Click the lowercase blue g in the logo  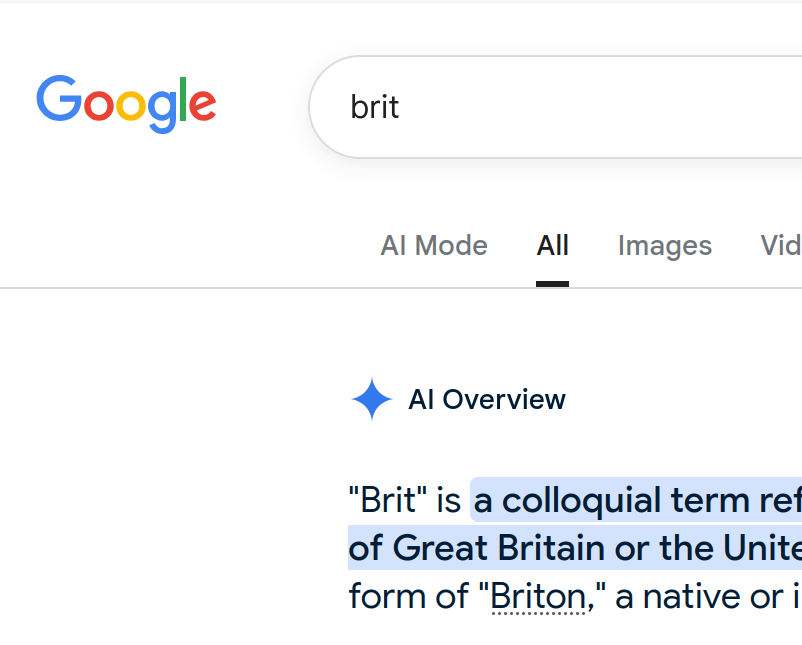click(x=162, y=112)
